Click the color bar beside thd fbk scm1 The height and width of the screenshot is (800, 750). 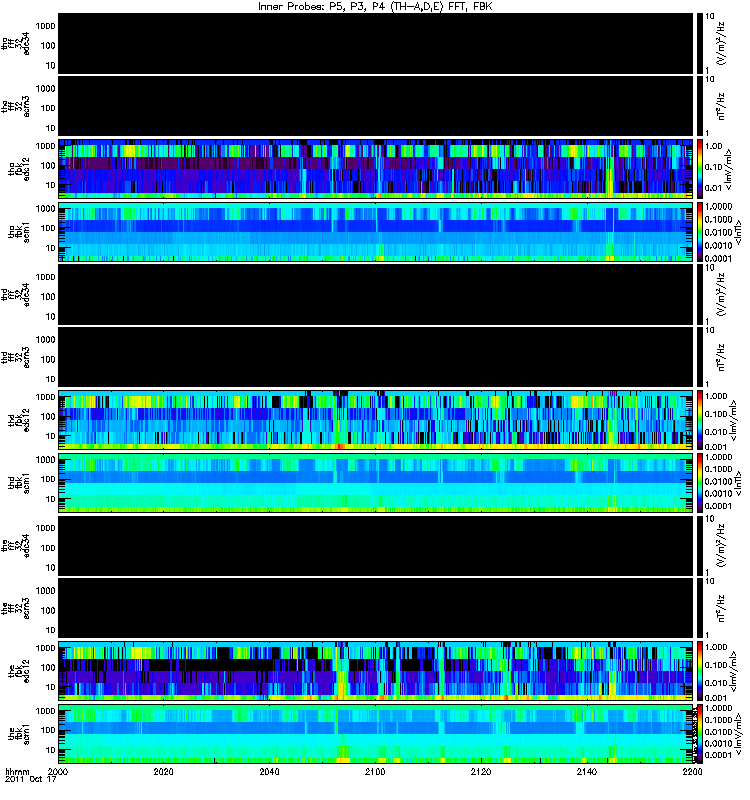tap(699, 483)
